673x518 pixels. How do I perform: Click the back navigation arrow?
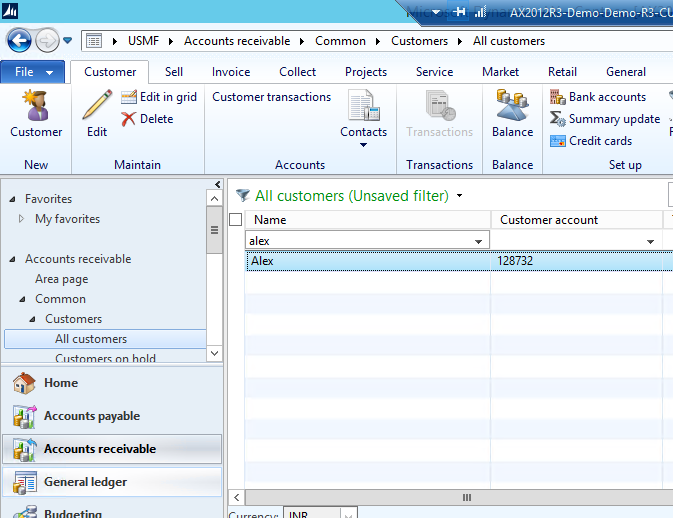[19, 41]
